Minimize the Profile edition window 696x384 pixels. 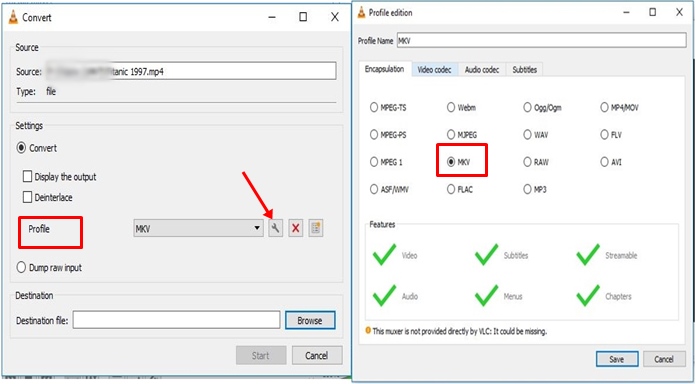coord(626,12)
